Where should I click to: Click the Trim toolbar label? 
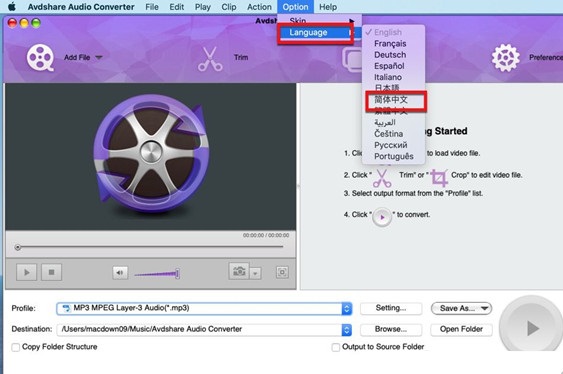241,57
